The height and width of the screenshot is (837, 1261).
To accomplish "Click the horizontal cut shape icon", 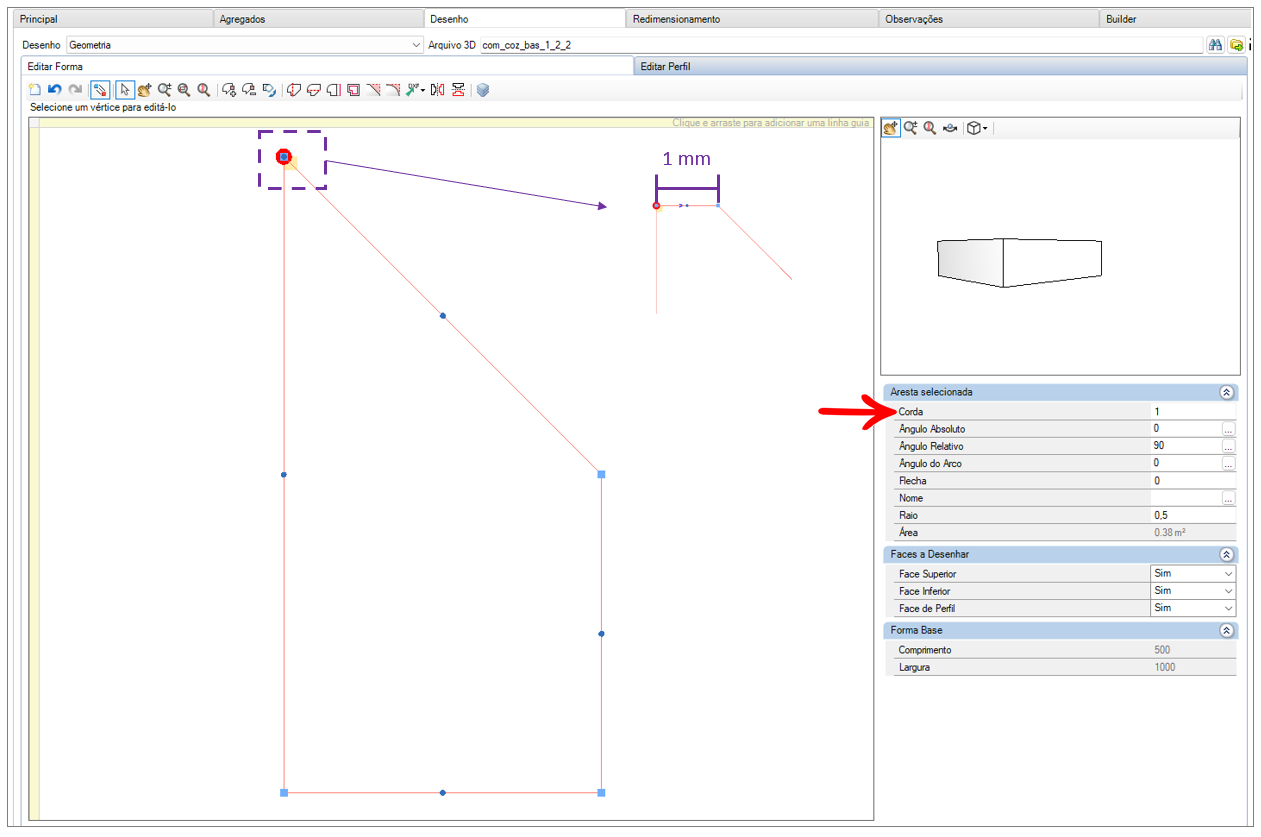I will (x=314, y=90).
